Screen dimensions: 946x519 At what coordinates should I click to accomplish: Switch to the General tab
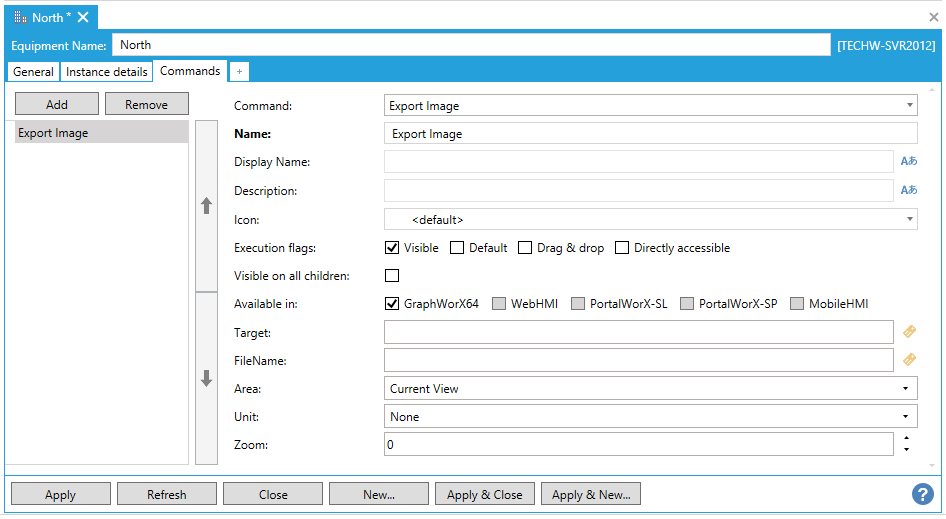pos(33,72)
